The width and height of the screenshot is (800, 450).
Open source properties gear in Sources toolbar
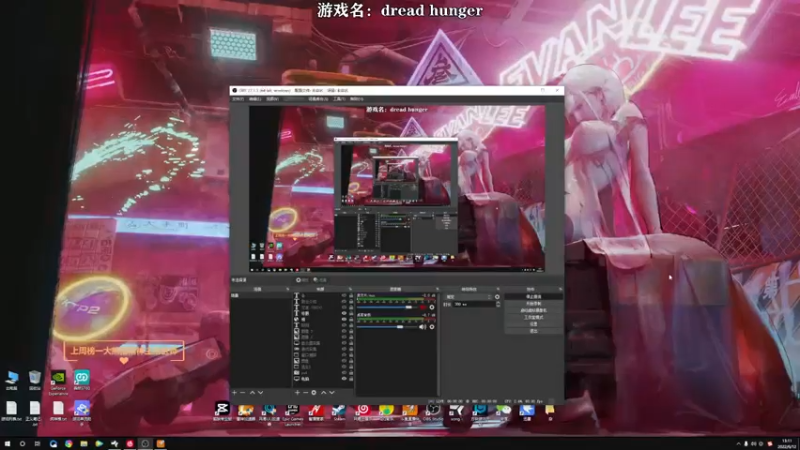[x=314, y=392]
